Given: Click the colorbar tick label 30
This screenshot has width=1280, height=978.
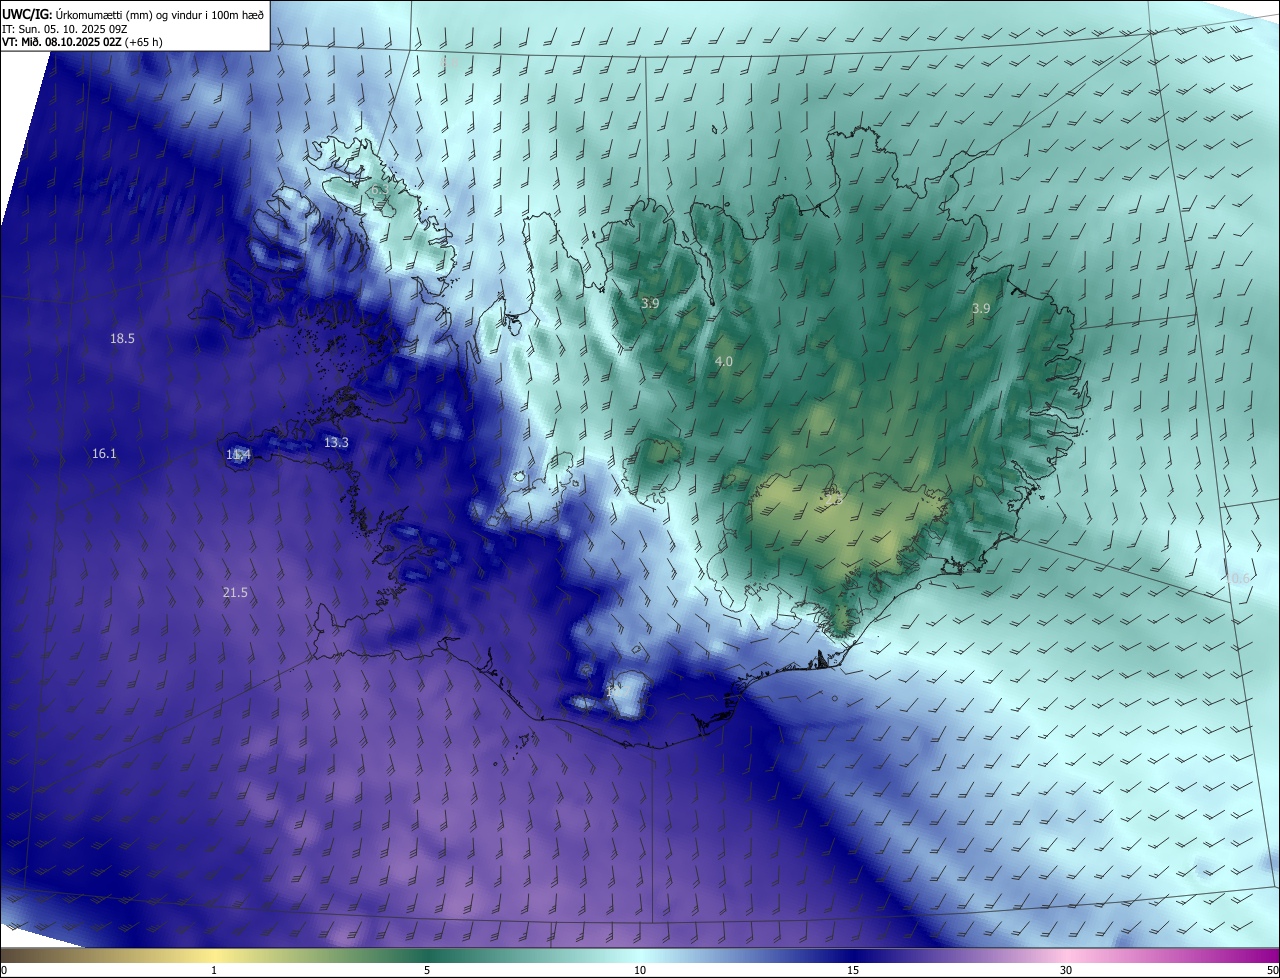Looking at the screenshot, I should [x=1066, y=970].
